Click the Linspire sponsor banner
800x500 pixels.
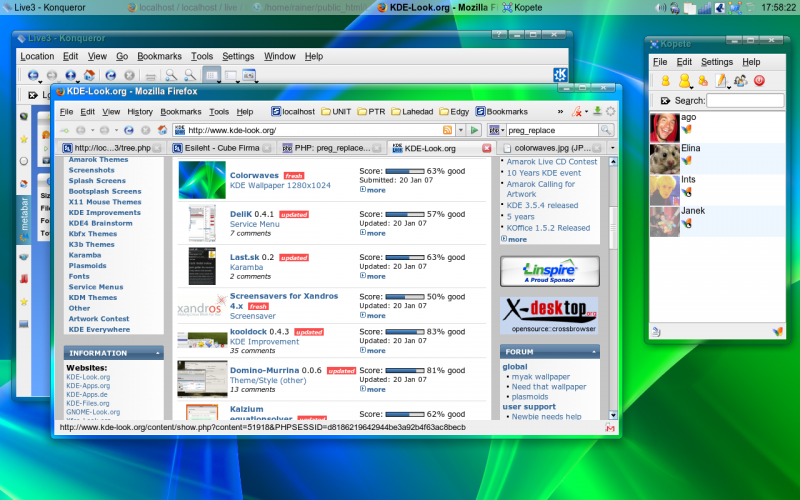pyautogui.click(x=549, y=271)
